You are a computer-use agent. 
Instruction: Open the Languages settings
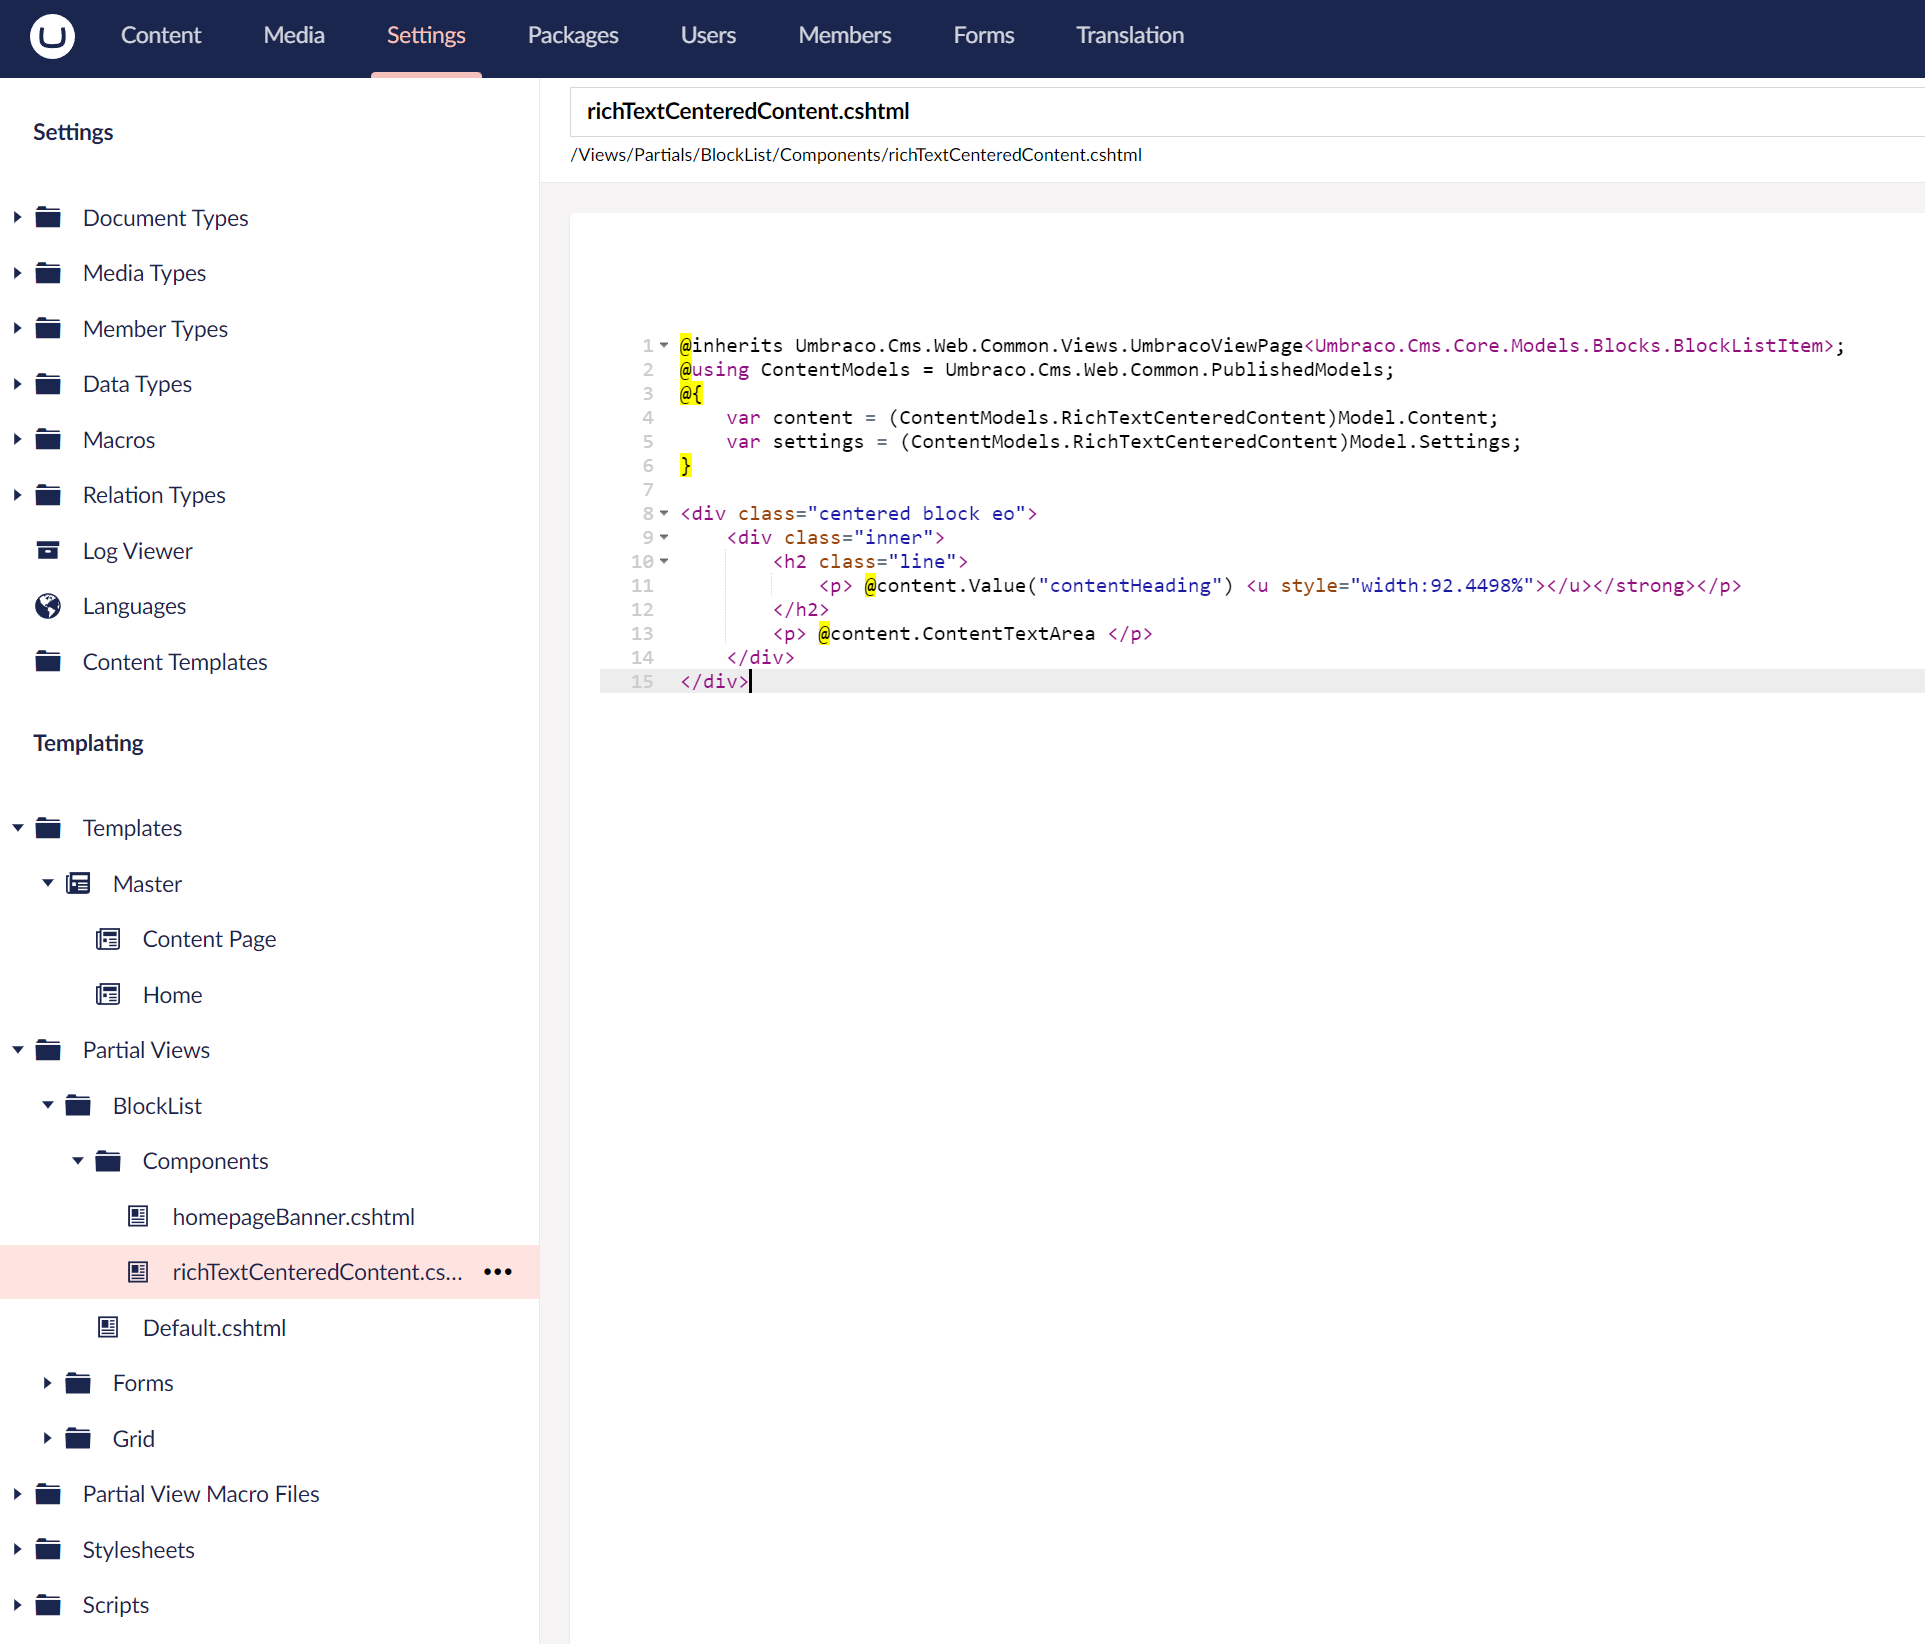tap(134, 605)
